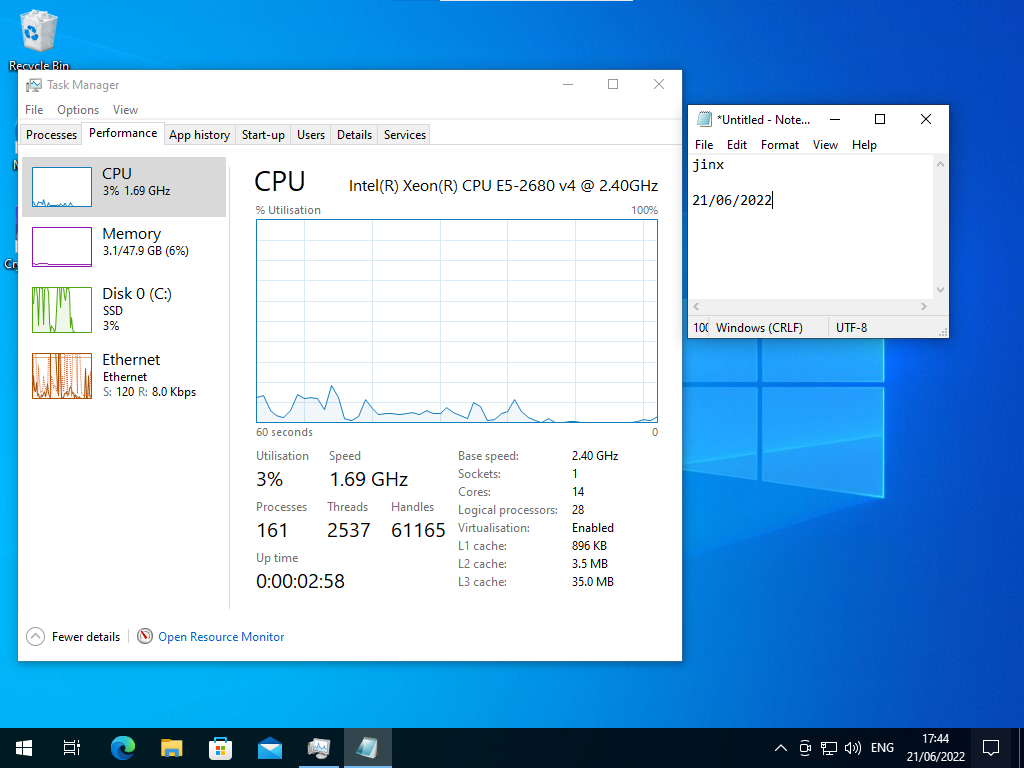
Task: Open the App history tab
Action: [x=199, y=135]
